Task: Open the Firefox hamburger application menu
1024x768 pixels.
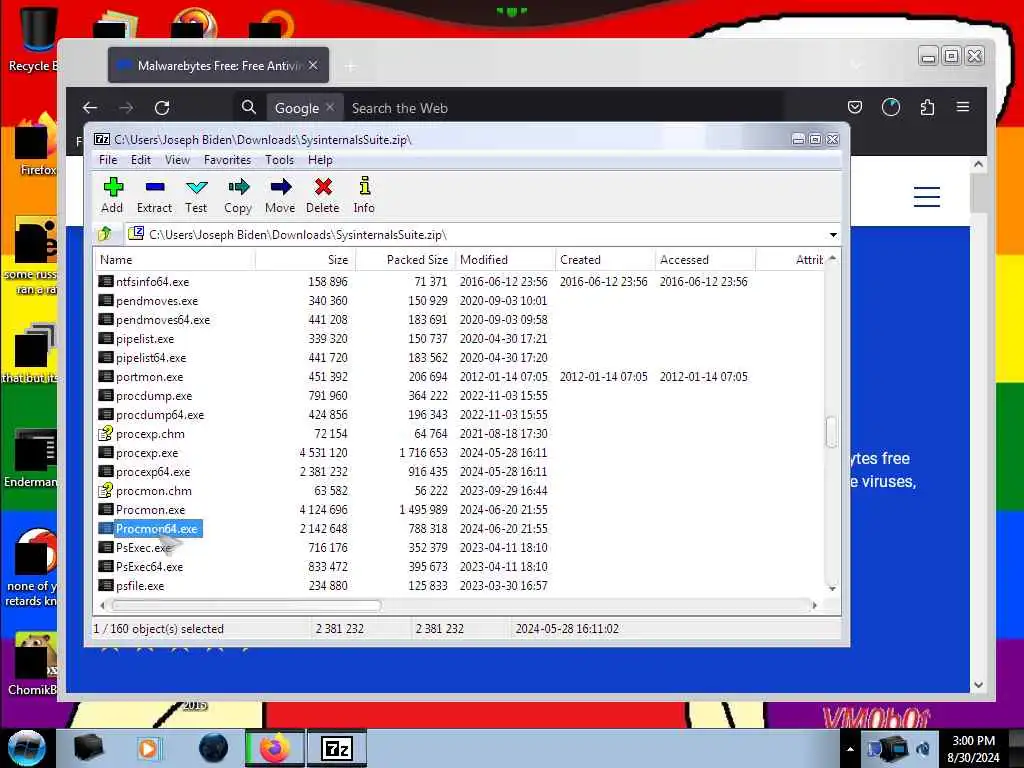Action: [963, 107]
